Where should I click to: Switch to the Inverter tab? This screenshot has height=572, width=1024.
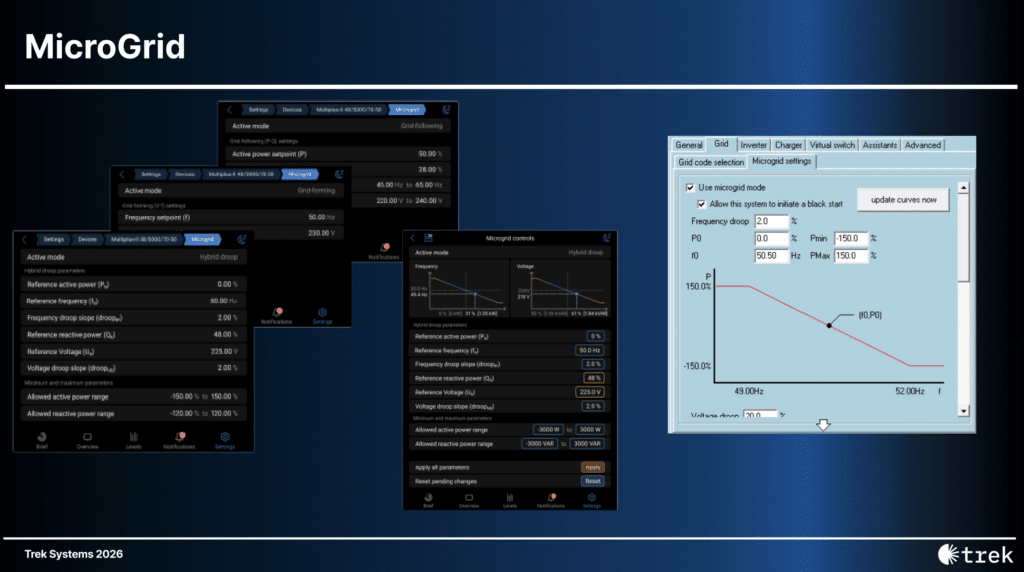(x=753, y=145)
